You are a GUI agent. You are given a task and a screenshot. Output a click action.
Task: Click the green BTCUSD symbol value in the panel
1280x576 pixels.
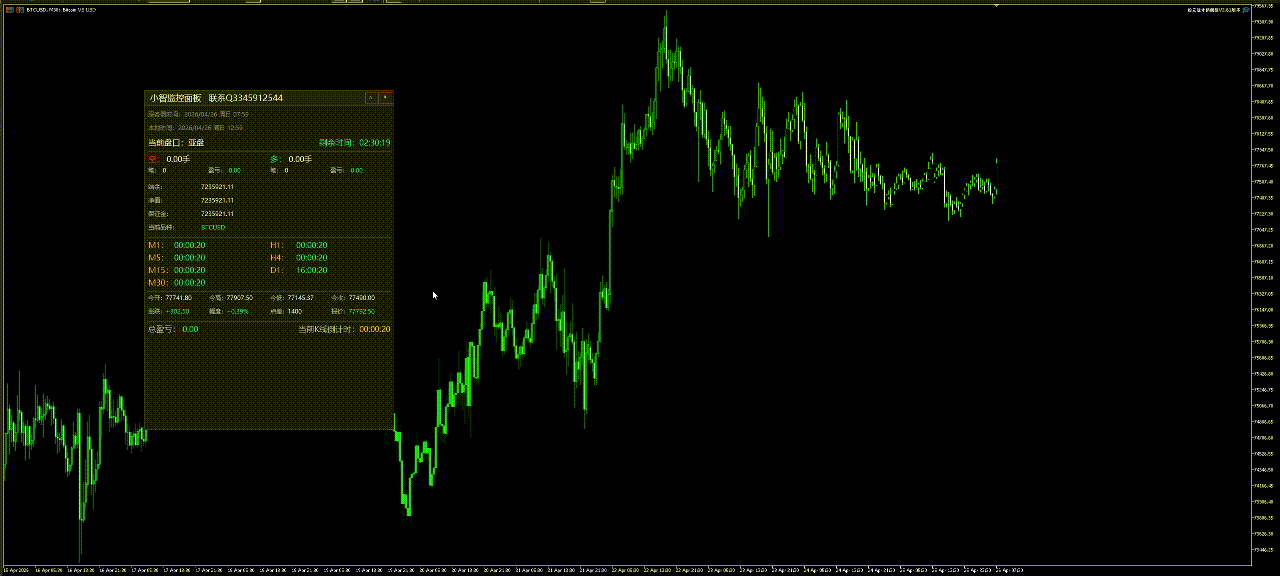(x=213, y=227)
